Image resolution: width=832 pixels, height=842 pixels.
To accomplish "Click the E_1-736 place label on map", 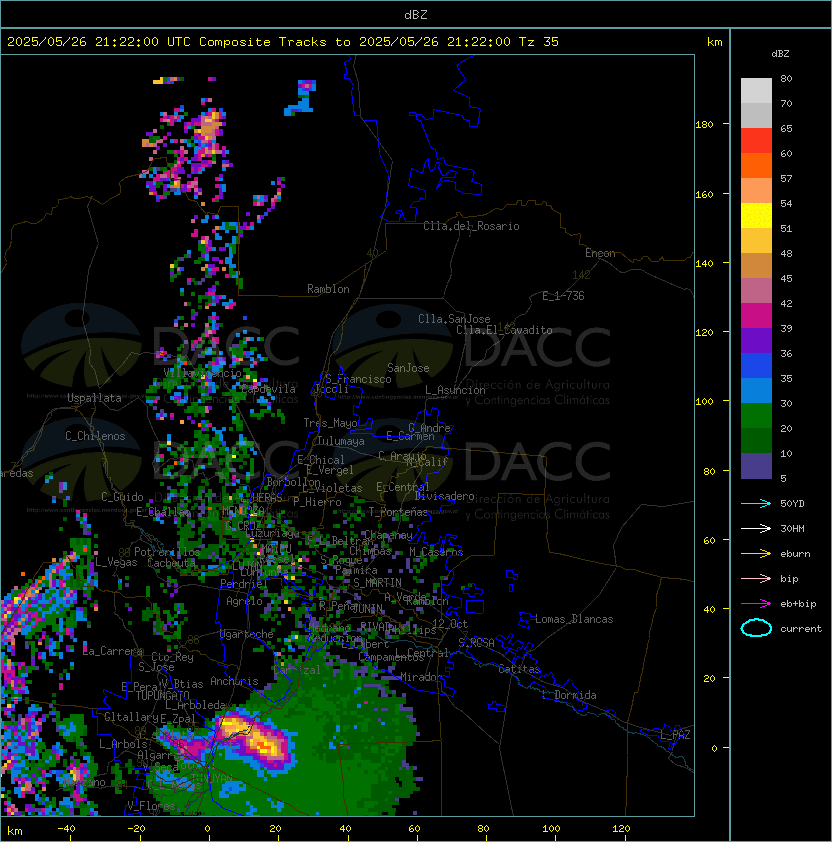I will pyautogui.click(x=563, y=296).
